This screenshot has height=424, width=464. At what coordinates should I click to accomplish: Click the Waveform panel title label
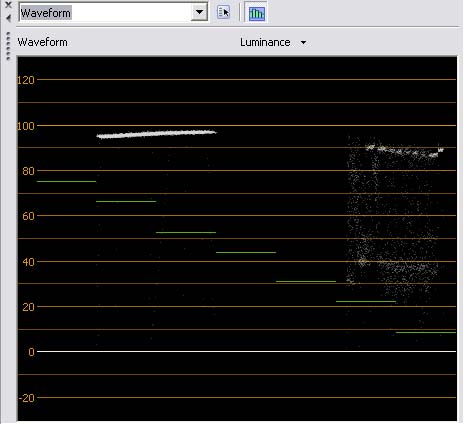(x=42, y=42)
